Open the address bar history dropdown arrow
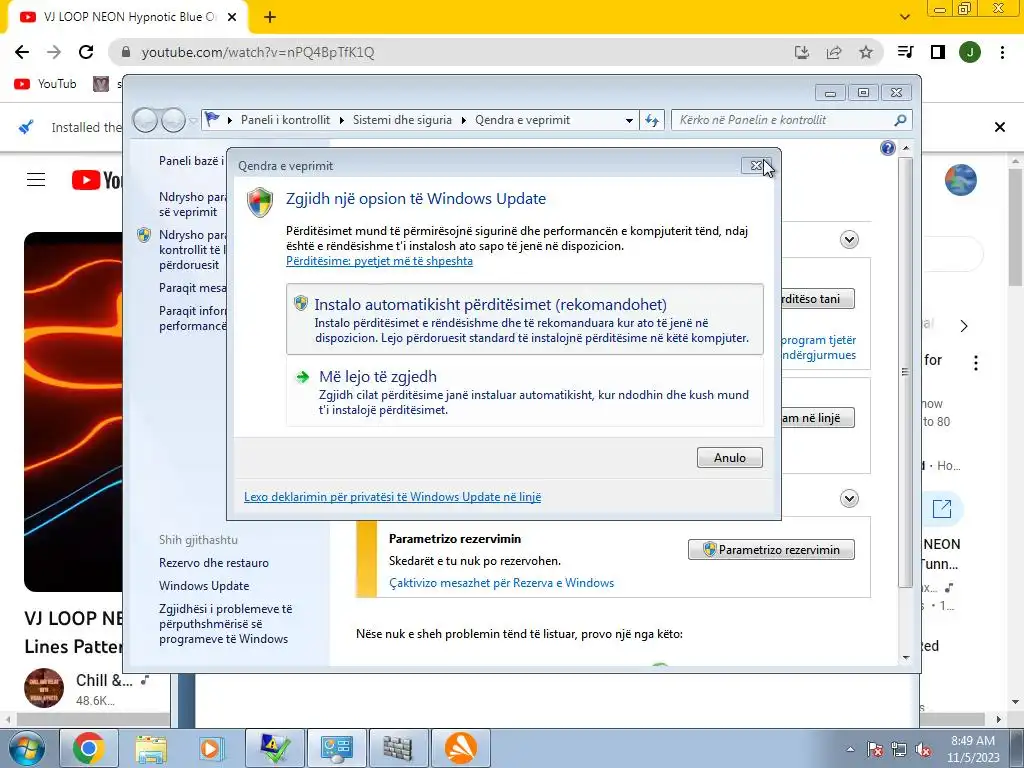The image size is (1024, 768). coord(629,120)
